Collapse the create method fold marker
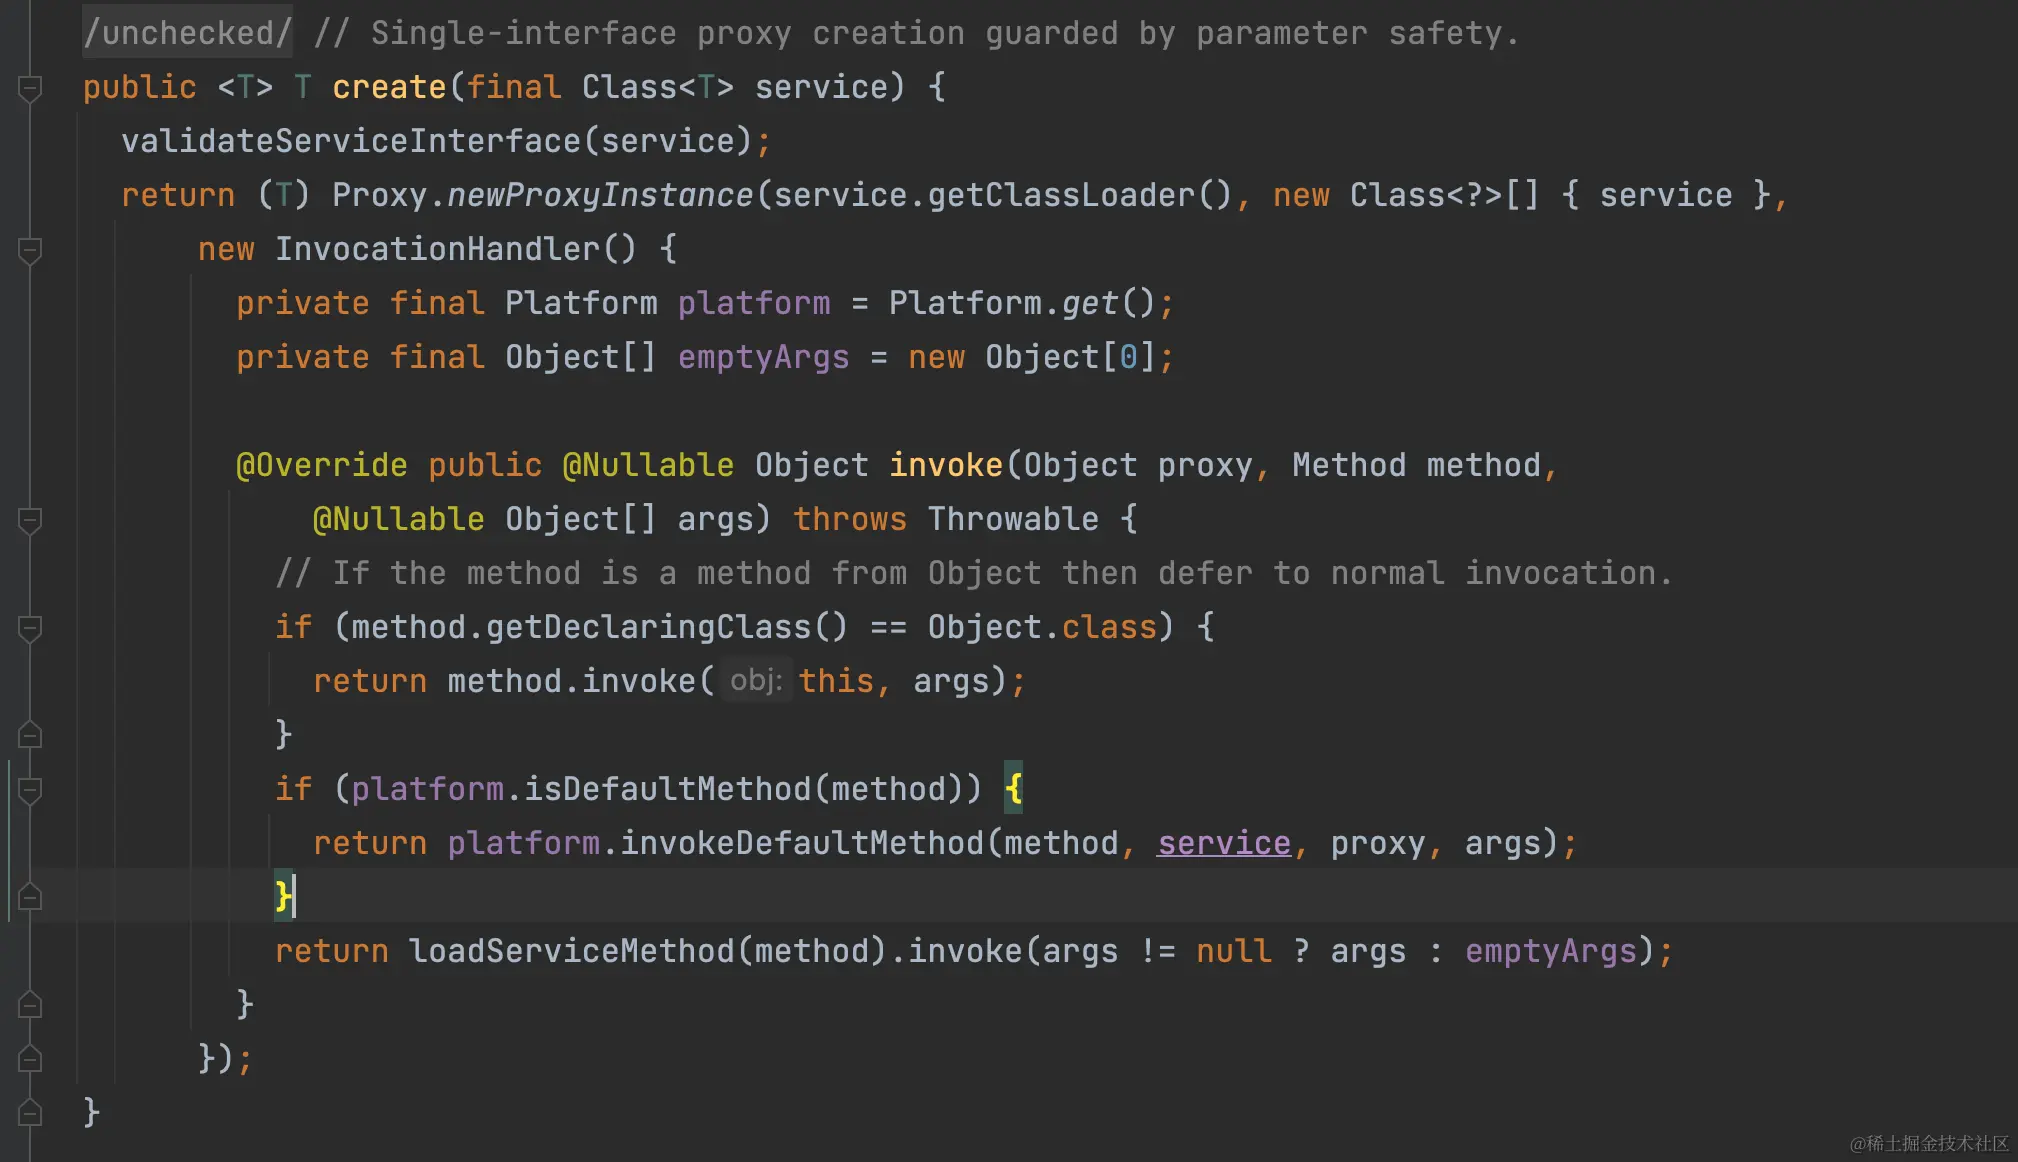The width and height of the screenshot is (2018, 1162). [x=30, y=89]
